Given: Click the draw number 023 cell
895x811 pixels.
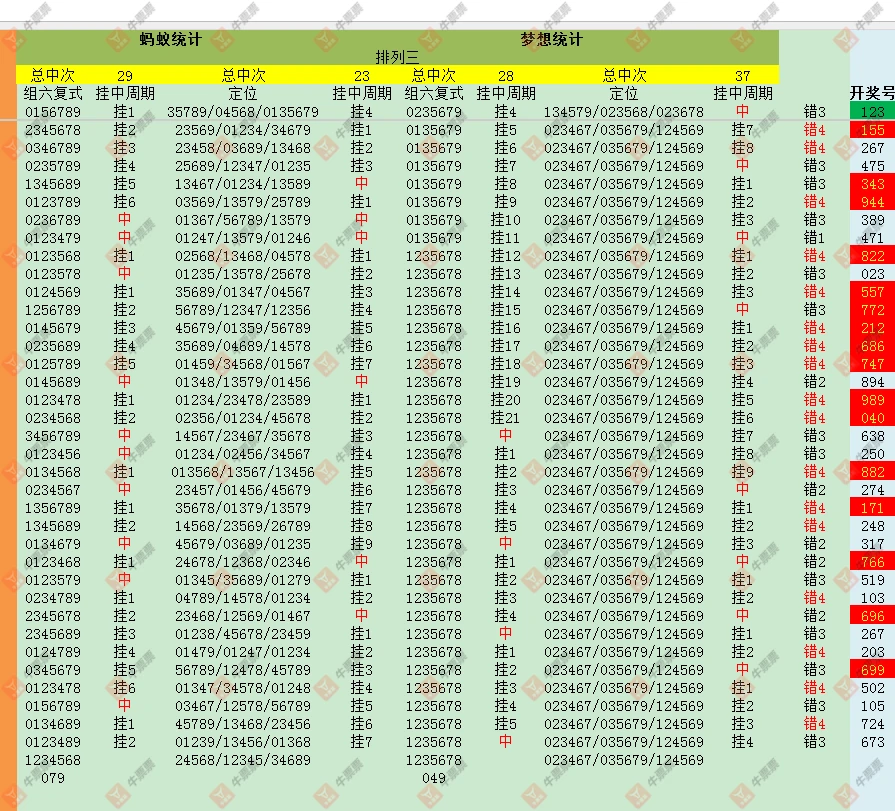Looking at the screenshot, I should 872,274.
